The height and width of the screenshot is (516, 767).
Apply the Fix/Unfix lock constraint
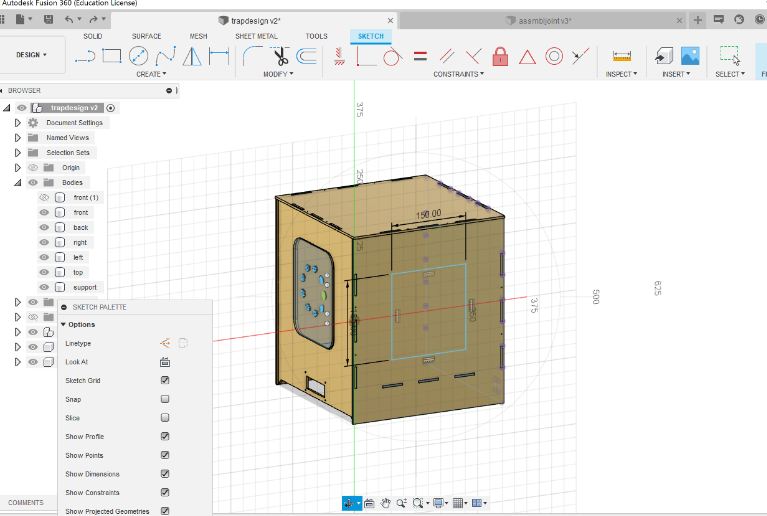click(x=500, y=56)
